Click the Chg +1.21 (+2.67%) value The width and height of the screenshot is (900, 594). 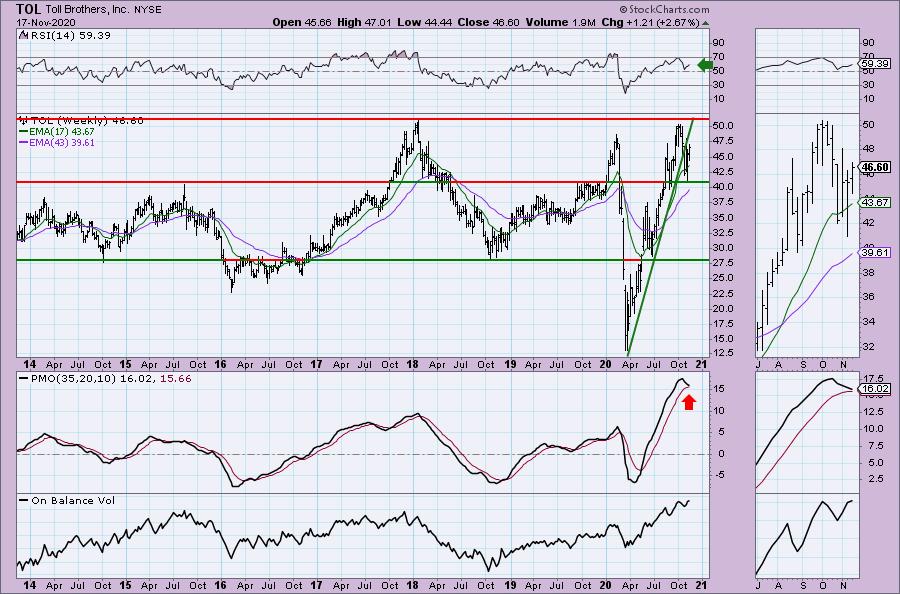pyautogui.click(x=650, y=22)
